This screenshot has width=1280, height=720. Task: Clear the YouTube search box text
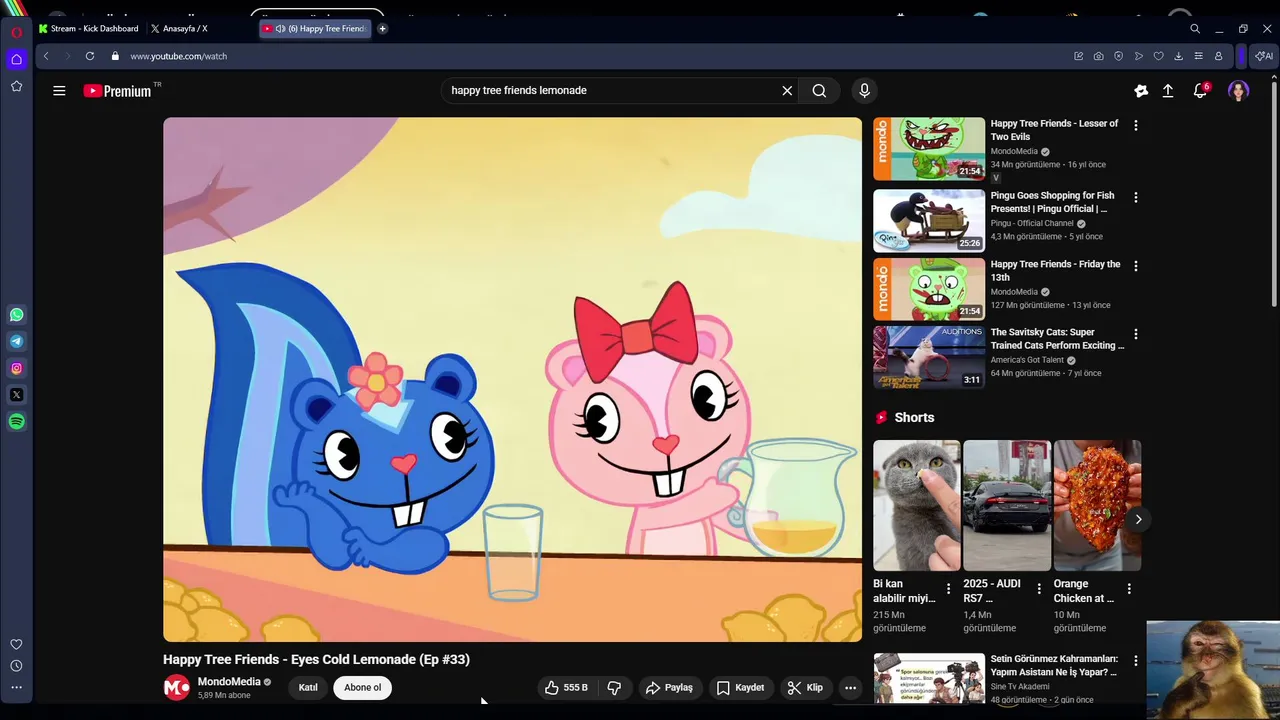click(x=787, y=91)
